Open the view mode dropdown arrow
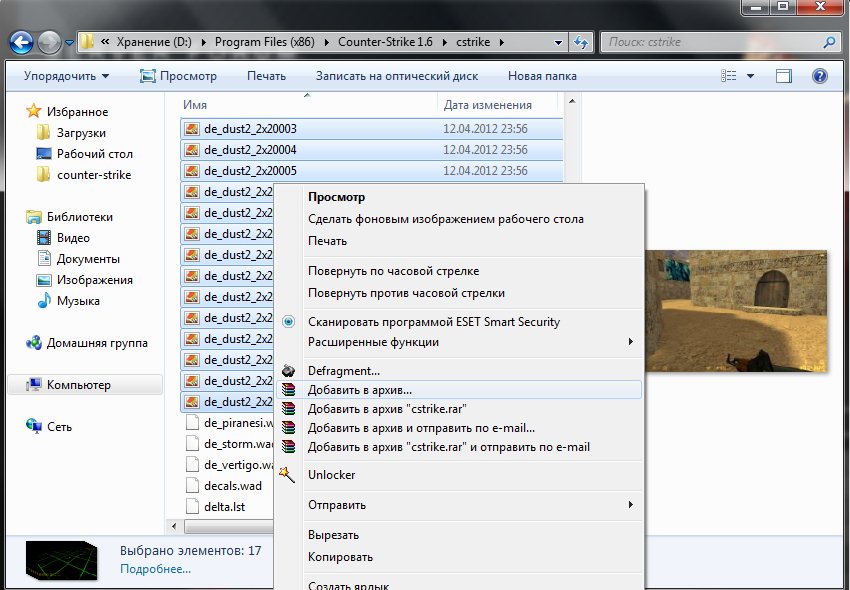This screenshot has height=590, width=850. click(751, 76)
